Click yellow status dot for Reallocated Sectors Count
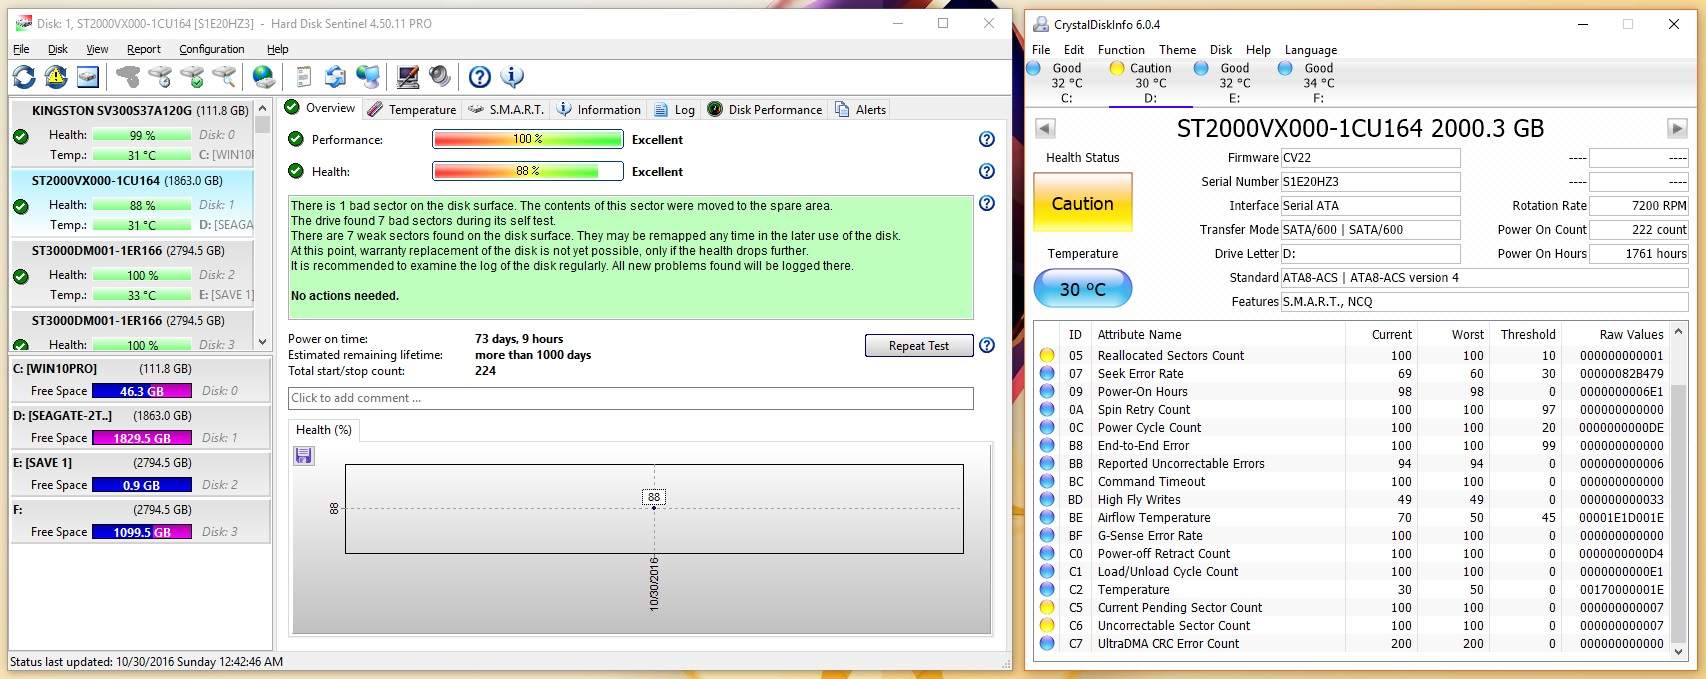 pyautogui.click(x=1047, y=355)
